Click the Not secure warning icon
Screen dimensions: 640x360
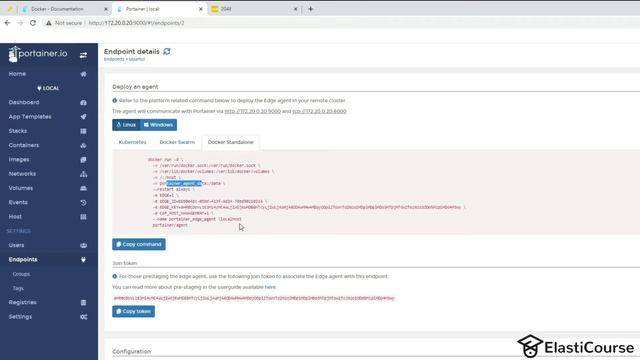click(x=49, y=23)
